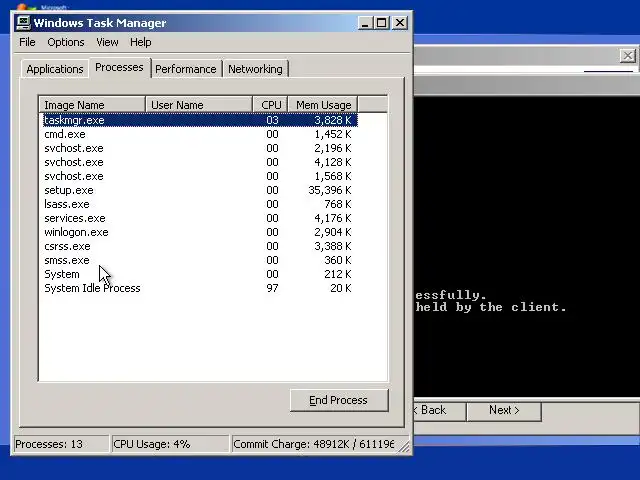
Task: Click Next in the setup wizard
Action: click(x=504, y=410)
